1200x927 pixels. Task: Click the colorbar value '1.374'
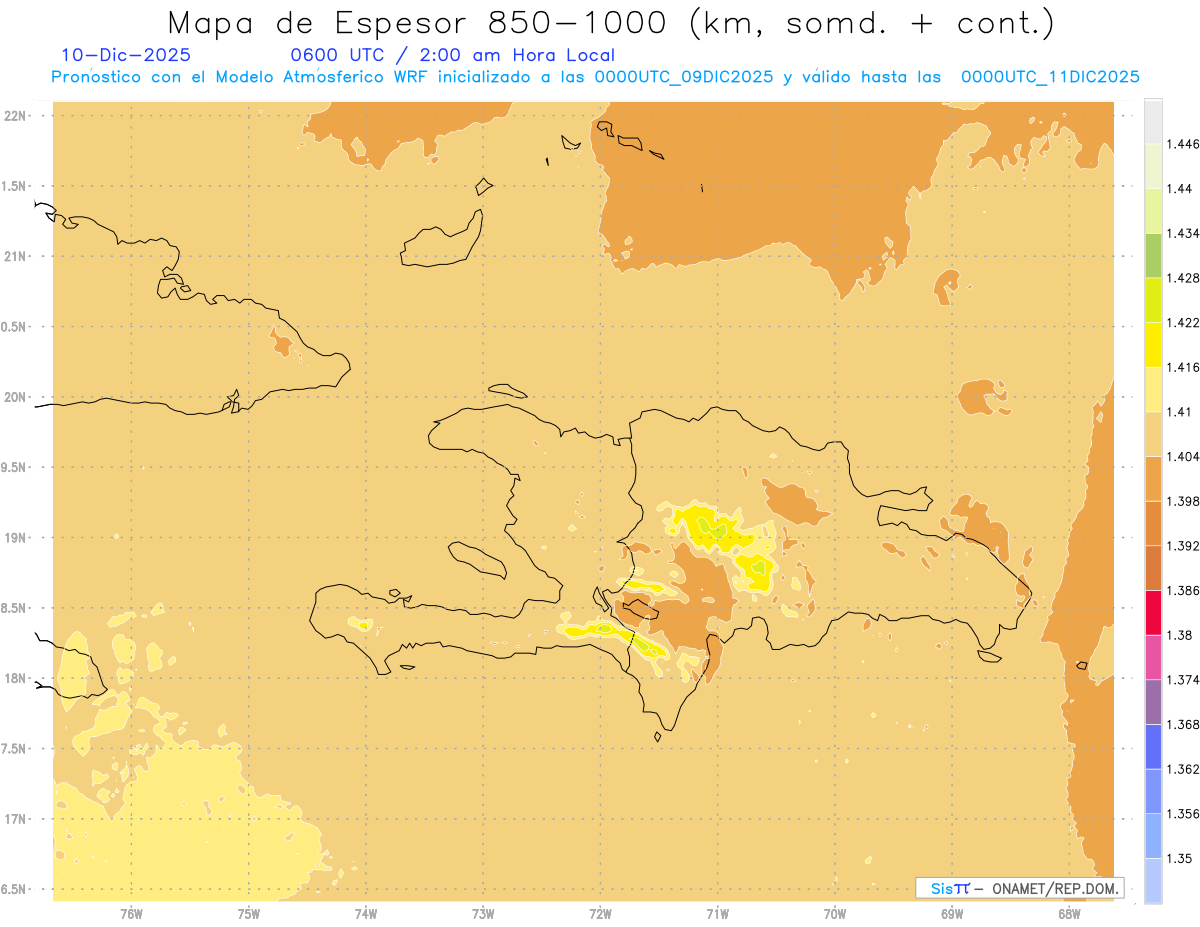1181,680
